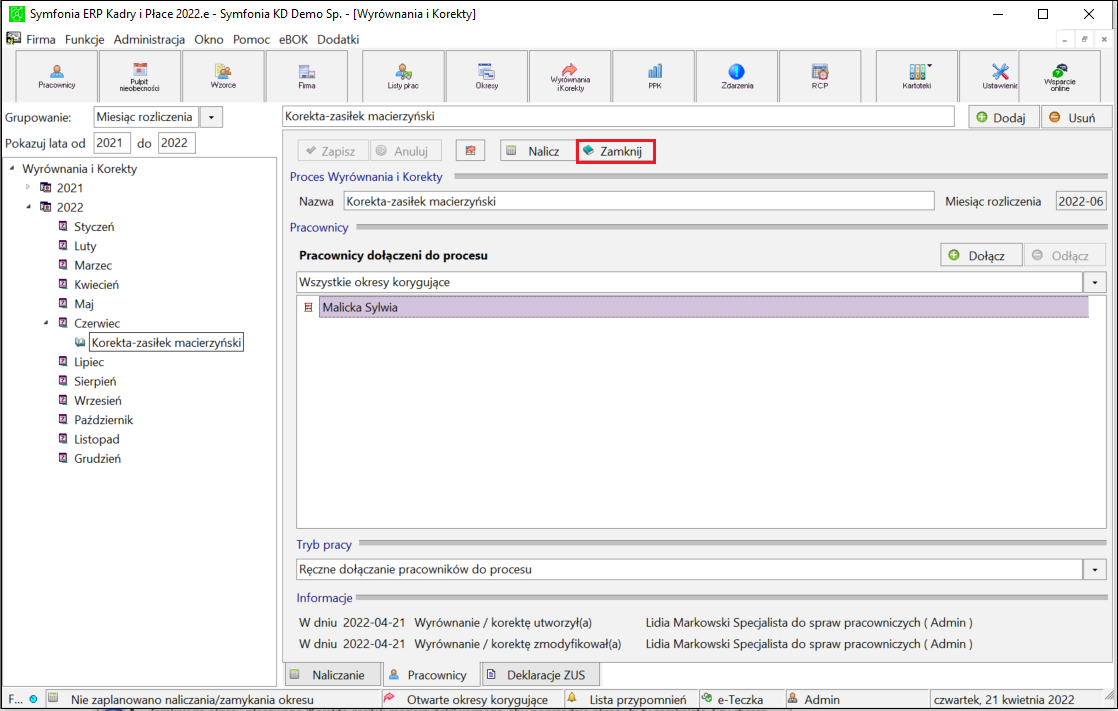Switch to the Deklaracje ZUS tab
Image resolution: width=1118 pixels, height=711 pixels.
(x=540, y=675)
